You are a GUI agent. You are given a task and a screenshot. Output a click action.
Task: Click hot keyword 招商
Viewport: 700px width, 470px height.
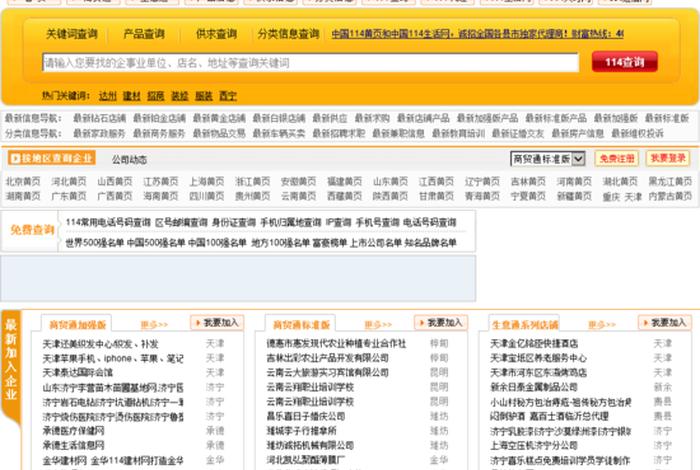click(156, 96)
